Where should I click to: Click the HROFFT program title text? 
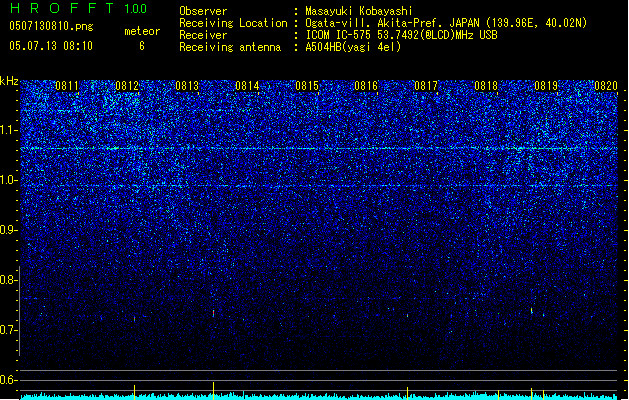pos(62,8)
